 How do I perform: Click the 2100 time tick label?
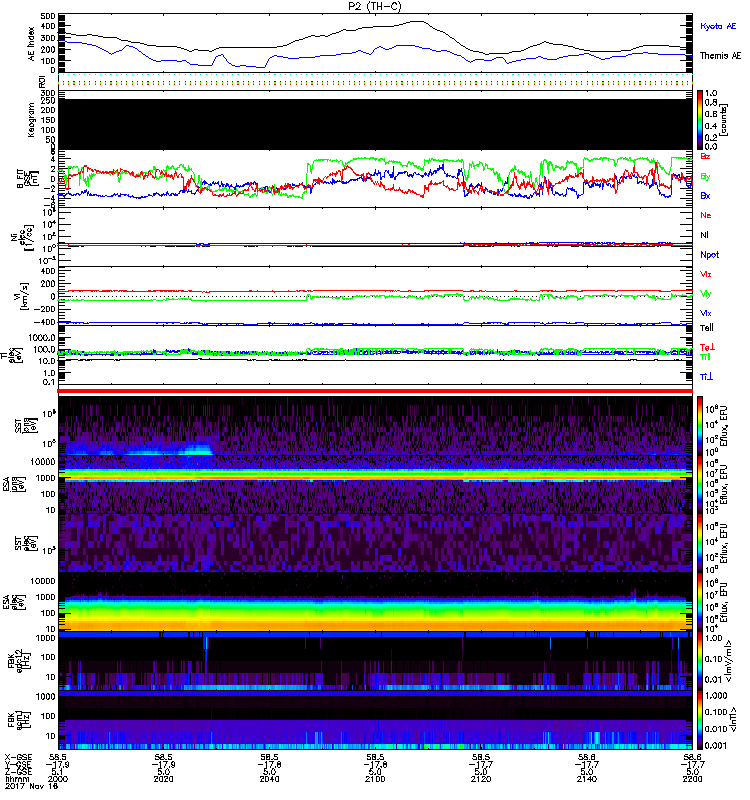[375, 779]
